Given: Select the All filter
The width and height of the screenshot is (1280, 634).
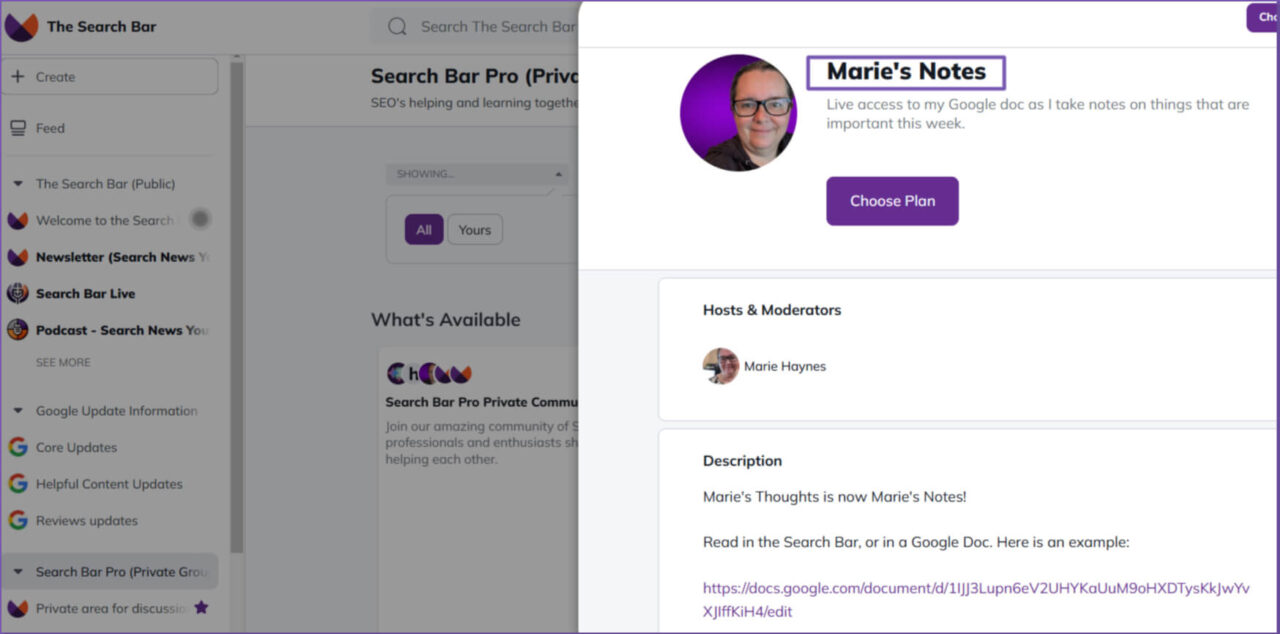Looking at the screenshot, I should (424, 230).
